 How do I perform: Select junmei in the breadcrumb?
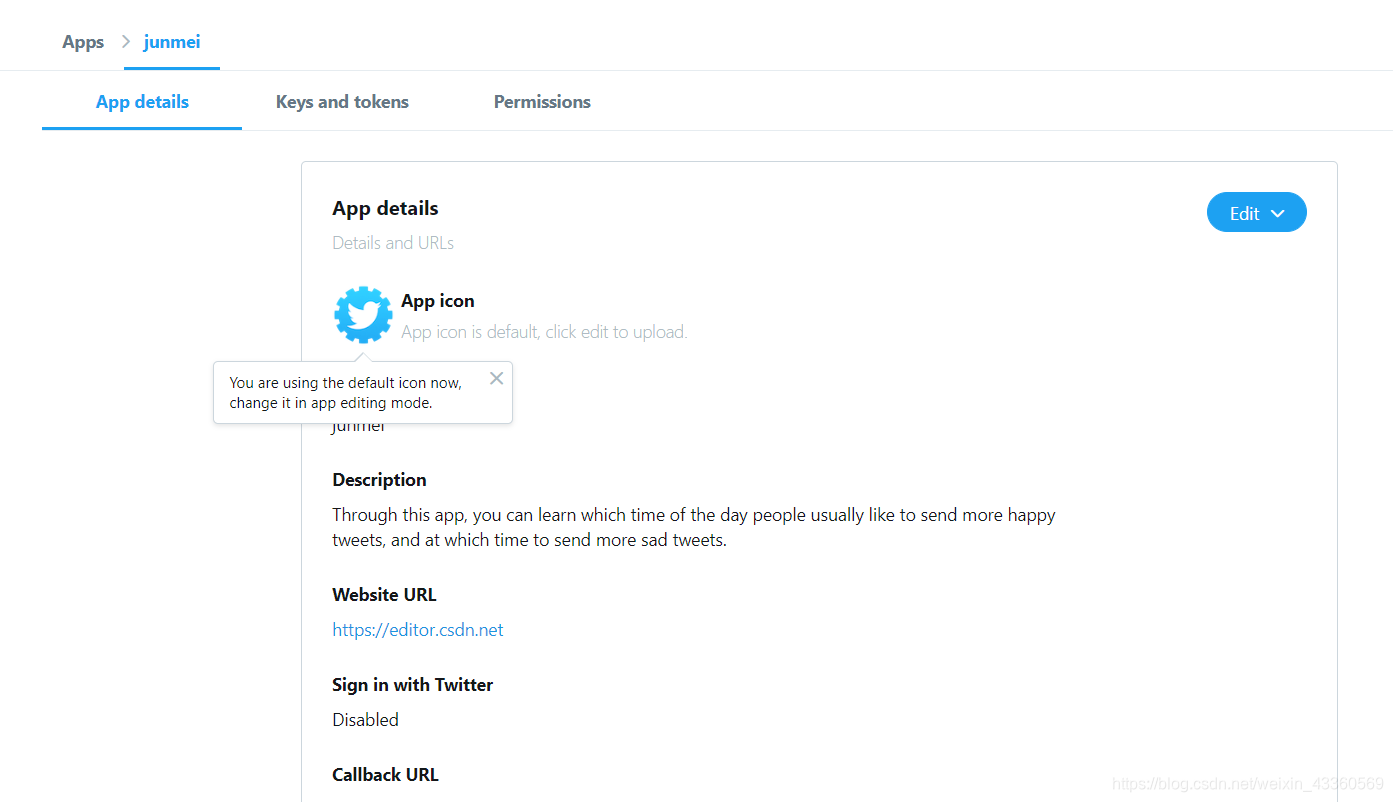pyautogui.click(x=172, y=42)
